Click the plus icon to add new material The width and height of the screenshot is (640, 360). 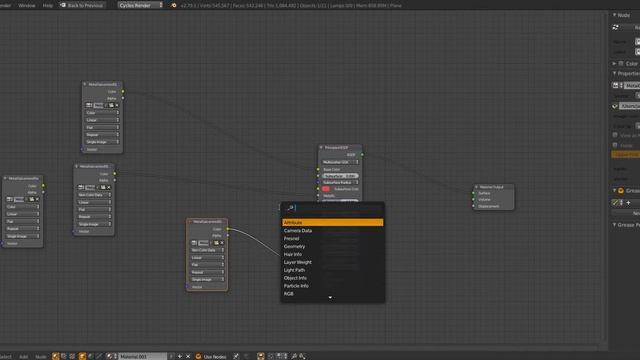pyautogui.click(x=180, y=356)
